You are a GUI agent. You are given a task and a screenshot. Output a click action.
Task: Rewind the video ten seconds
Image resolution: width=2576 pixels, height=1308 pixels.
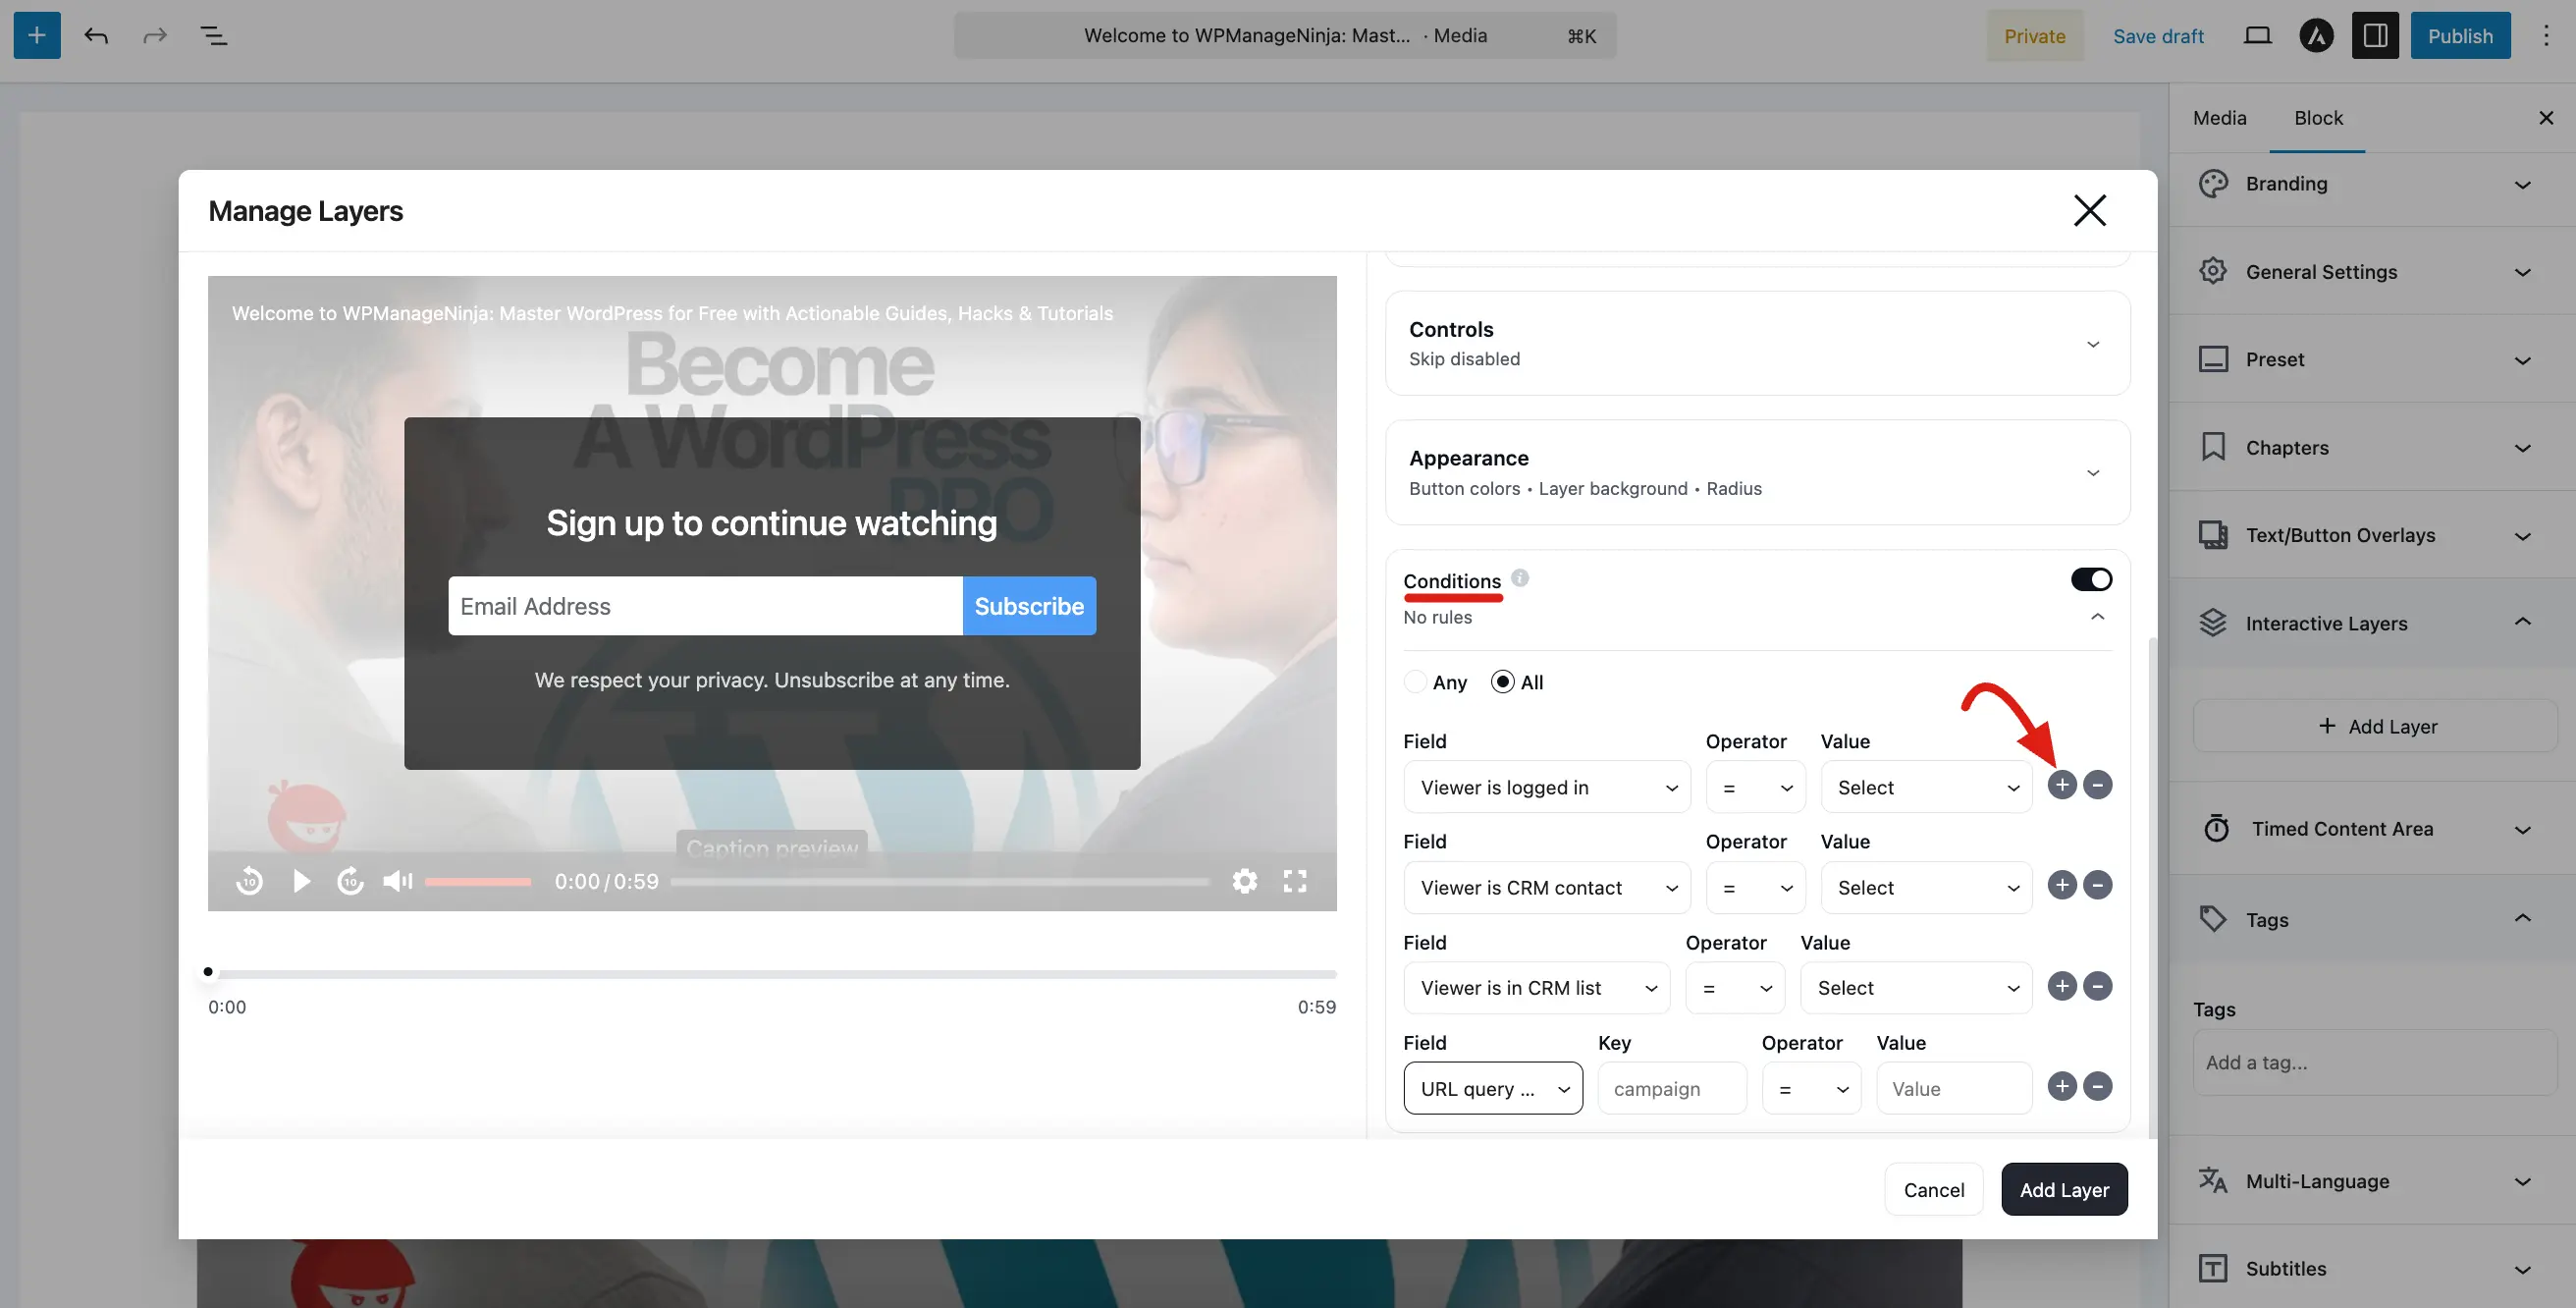coord(249,881)
